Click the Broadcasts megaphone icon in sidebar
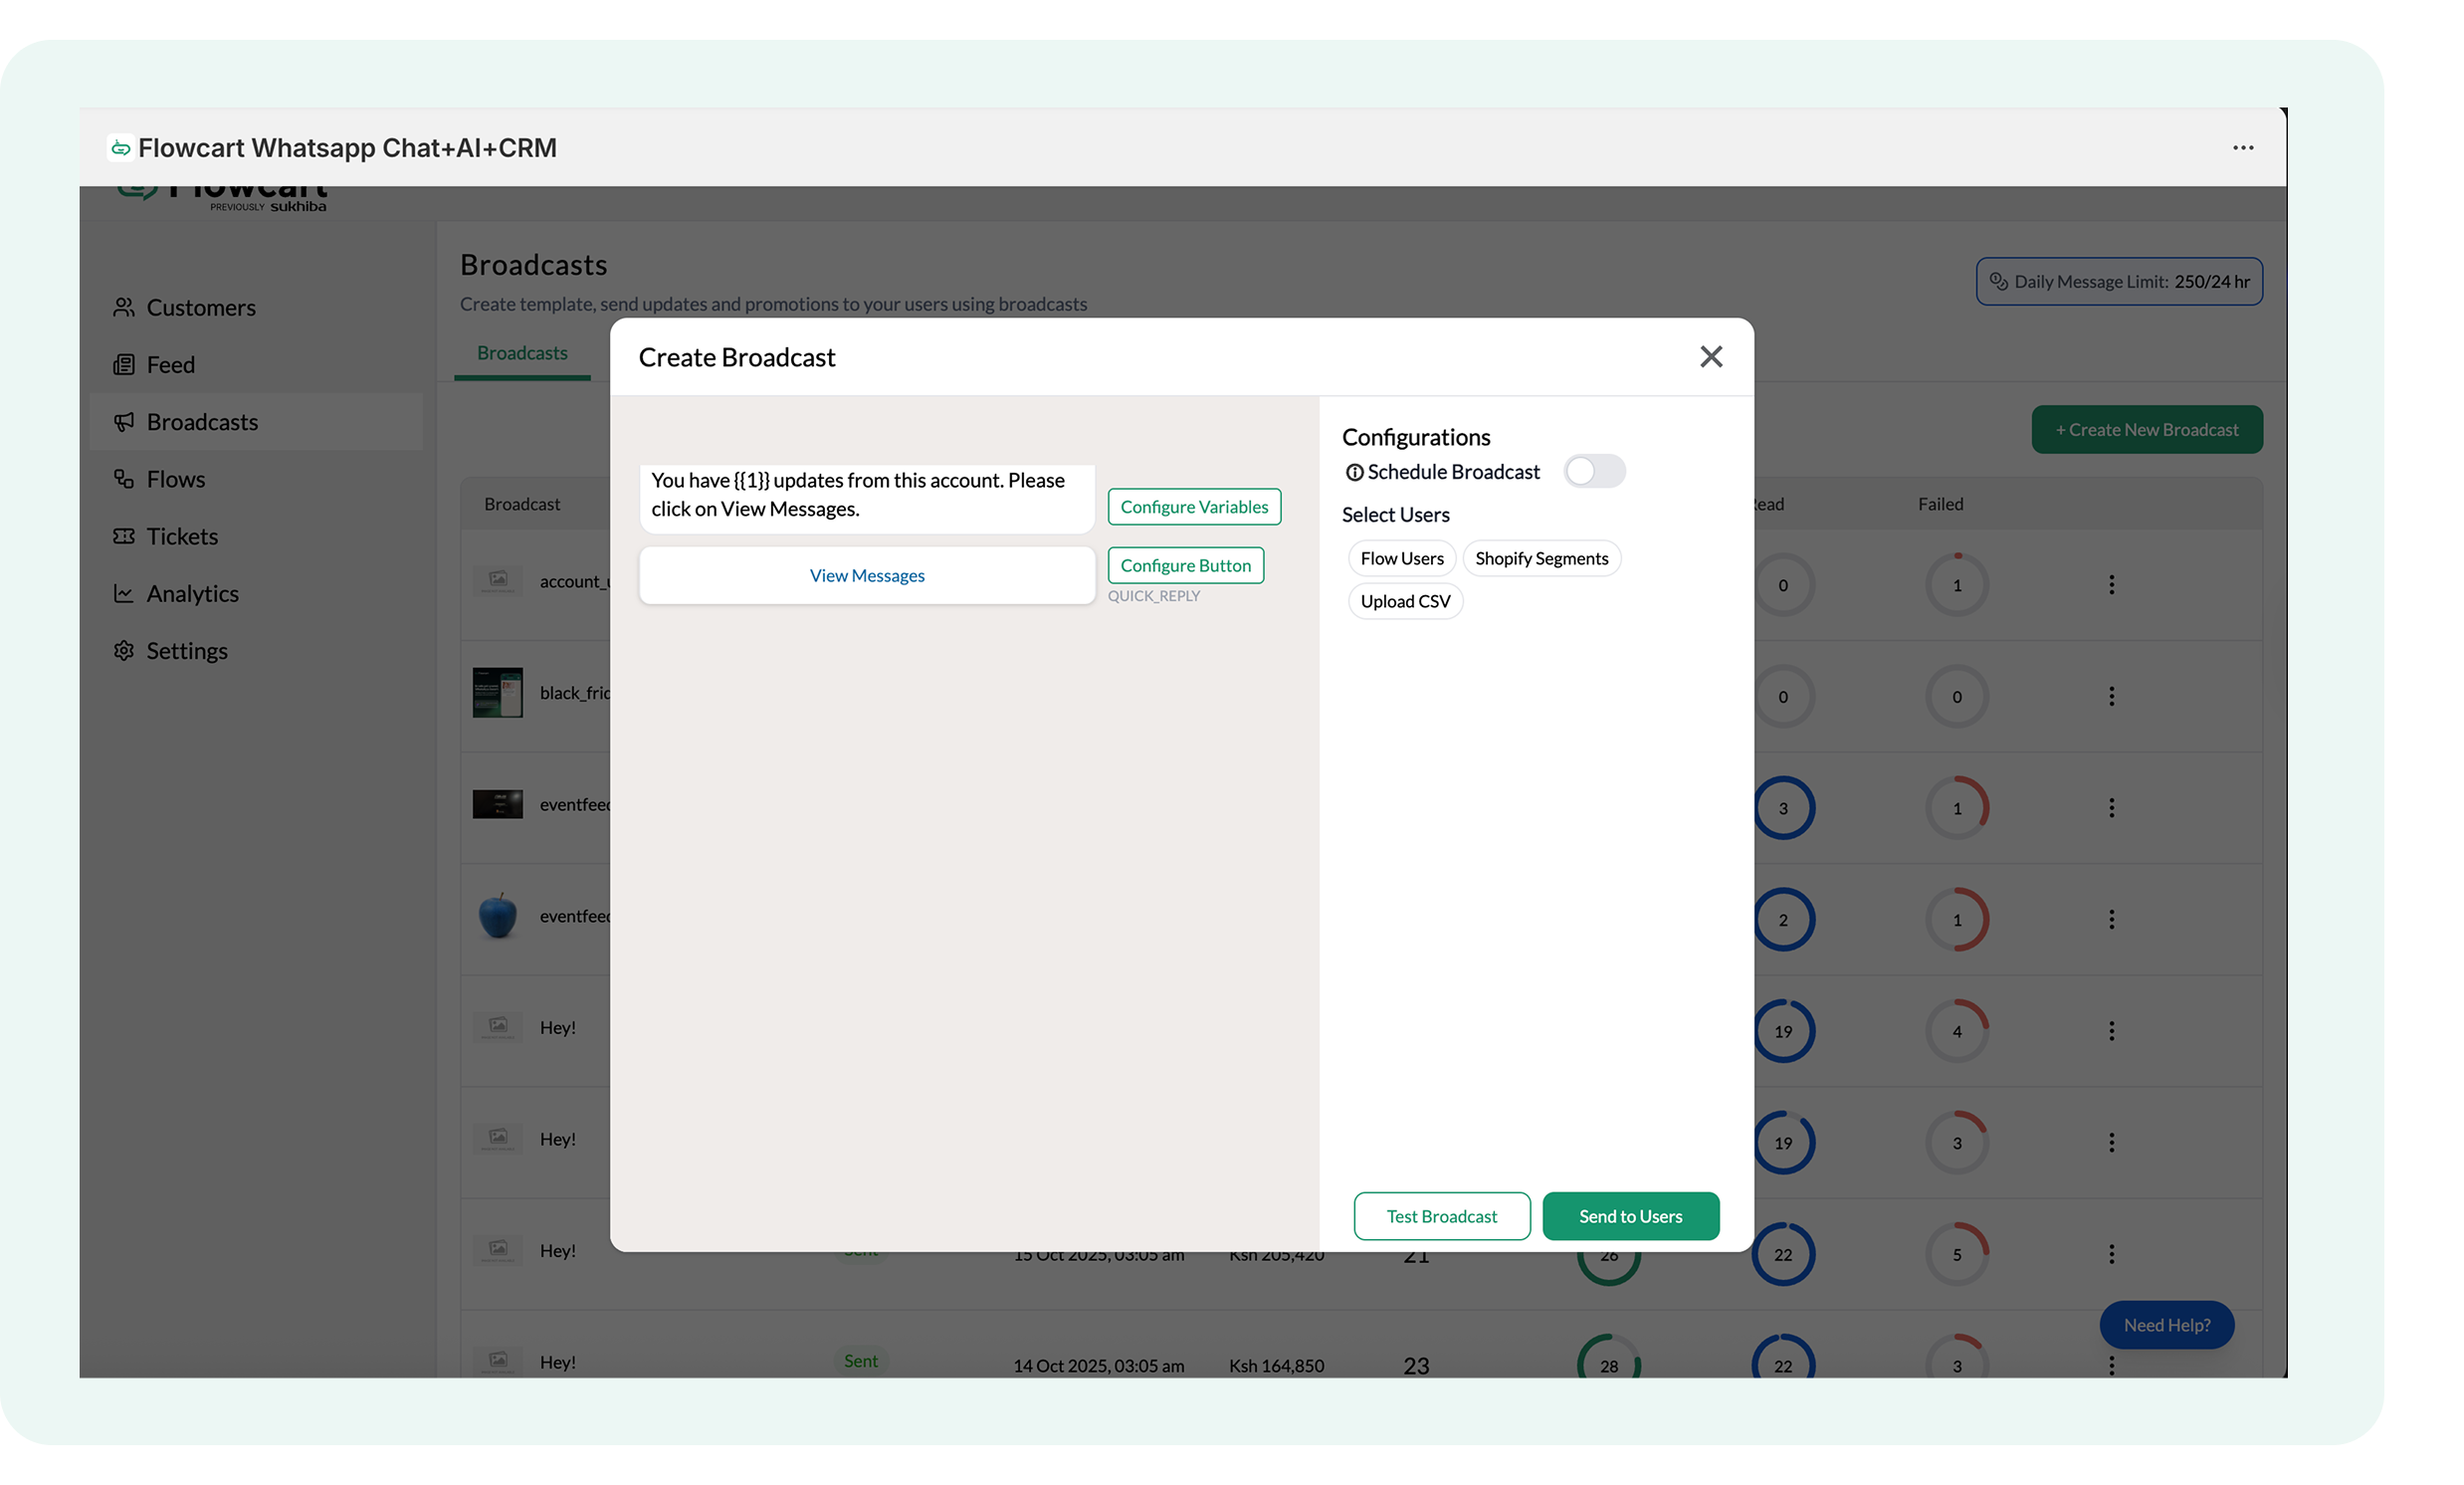The height and width of the screenshot is (1485, 2464). 123,422
